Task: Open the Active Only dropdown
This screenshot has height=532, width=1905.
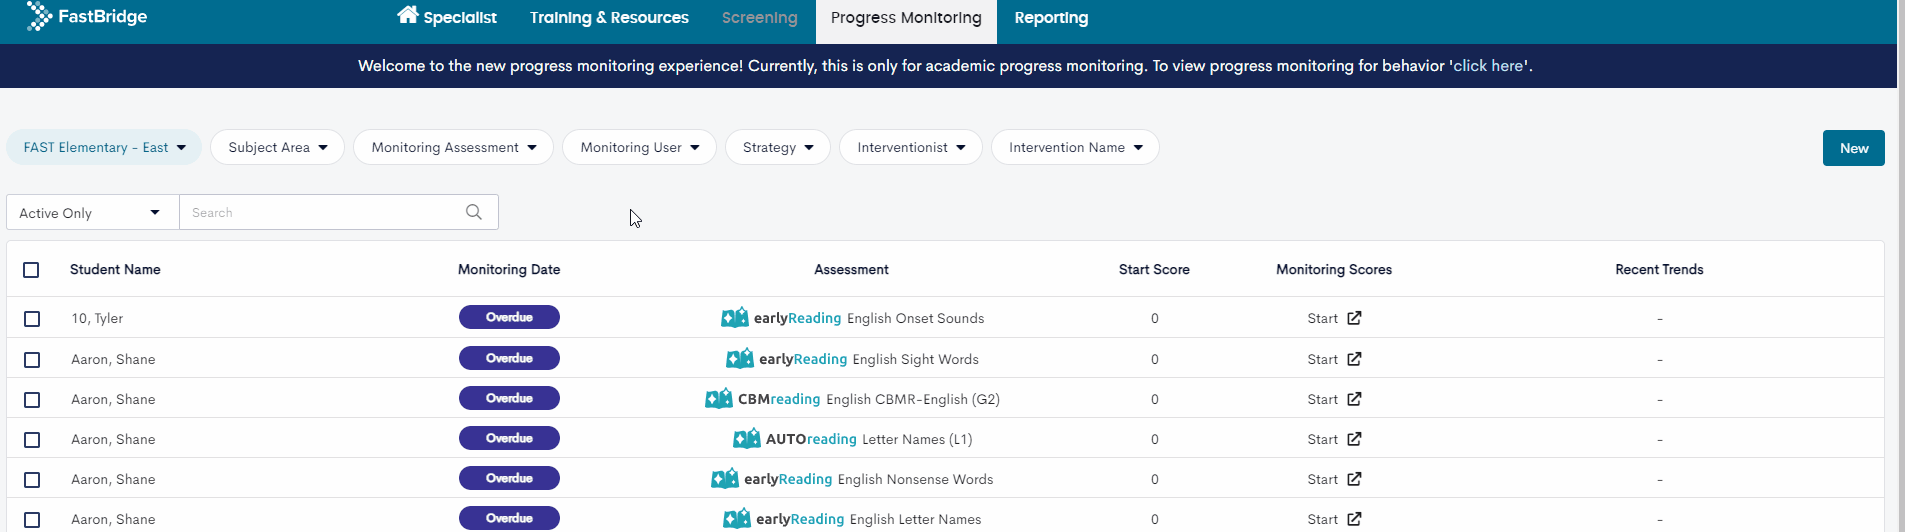Action: pos(92,212)
